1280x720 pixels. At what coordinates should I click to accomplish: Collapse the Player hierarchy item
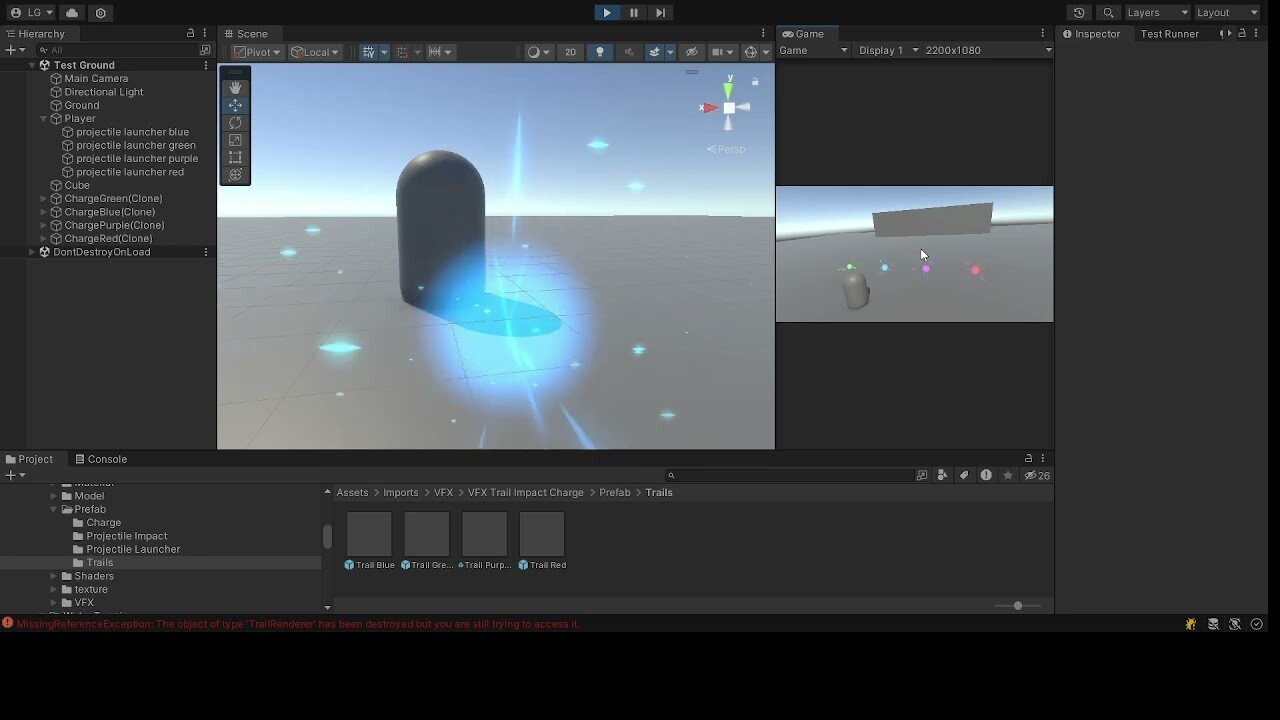(44, 118)
